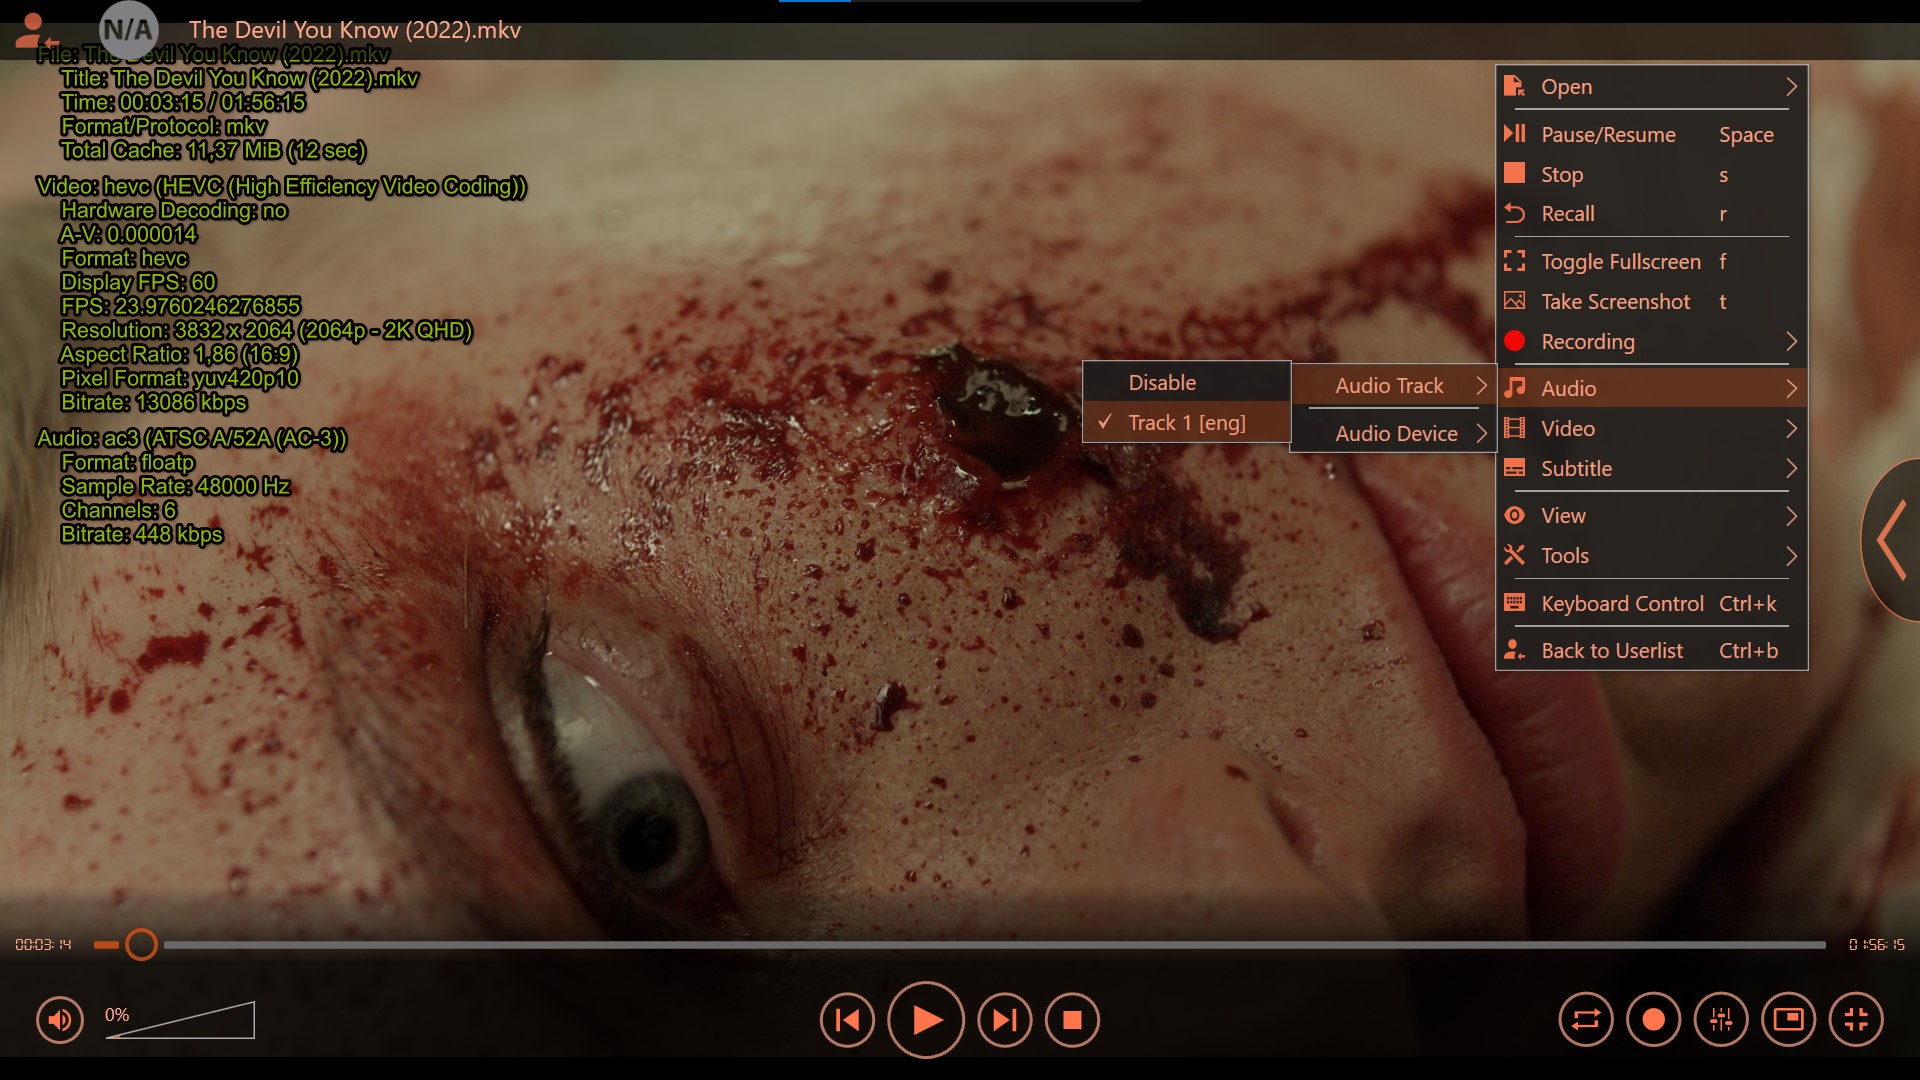The image size is (1920, 1080).
Task: Click the total duration 01:56:15 display
Action: (x=1877, y=944)
